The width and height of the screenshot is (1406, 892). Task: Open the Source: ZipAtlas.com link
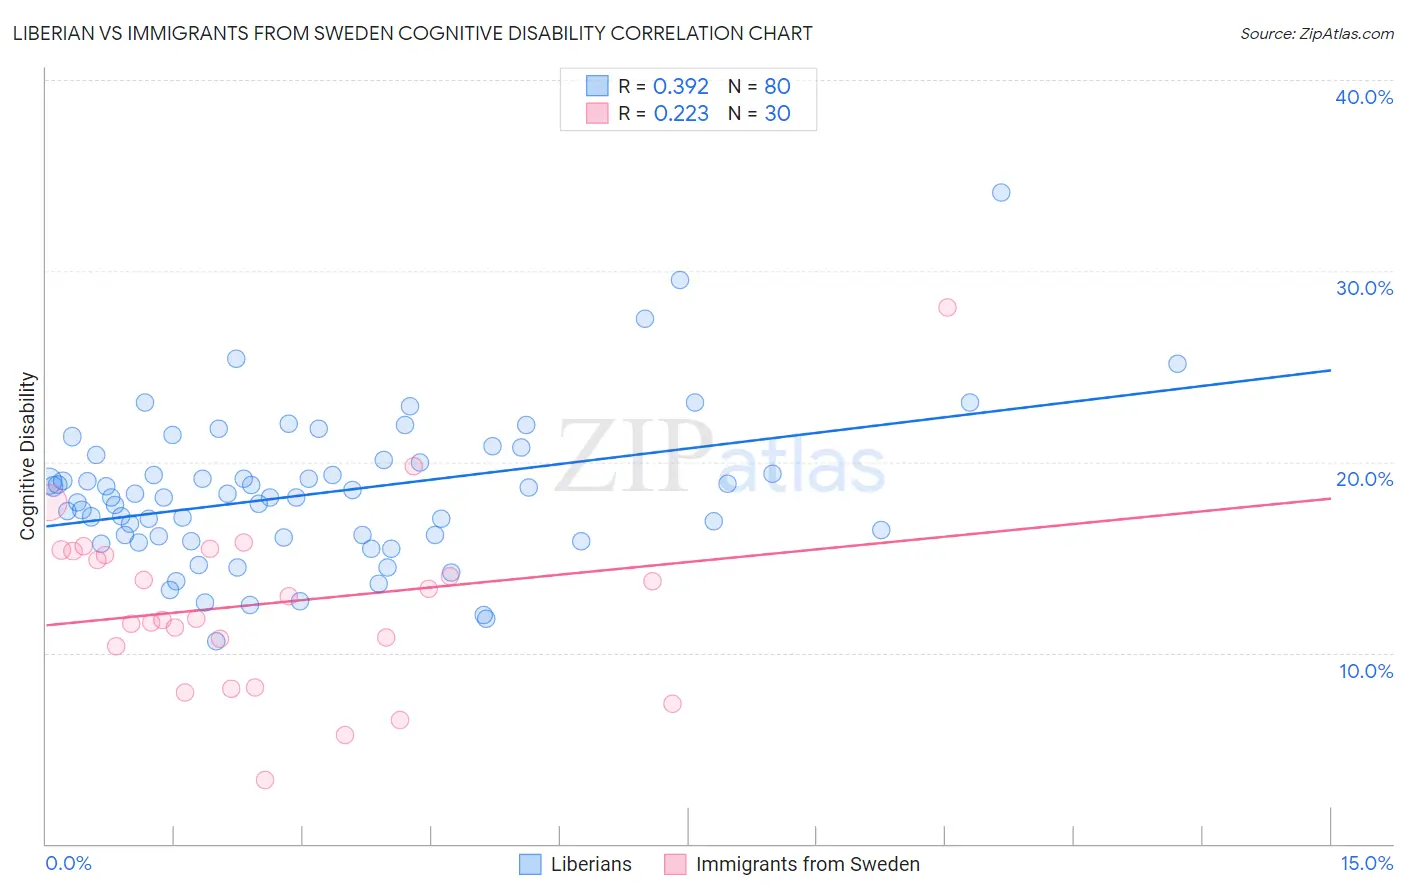coord(1316,33)
